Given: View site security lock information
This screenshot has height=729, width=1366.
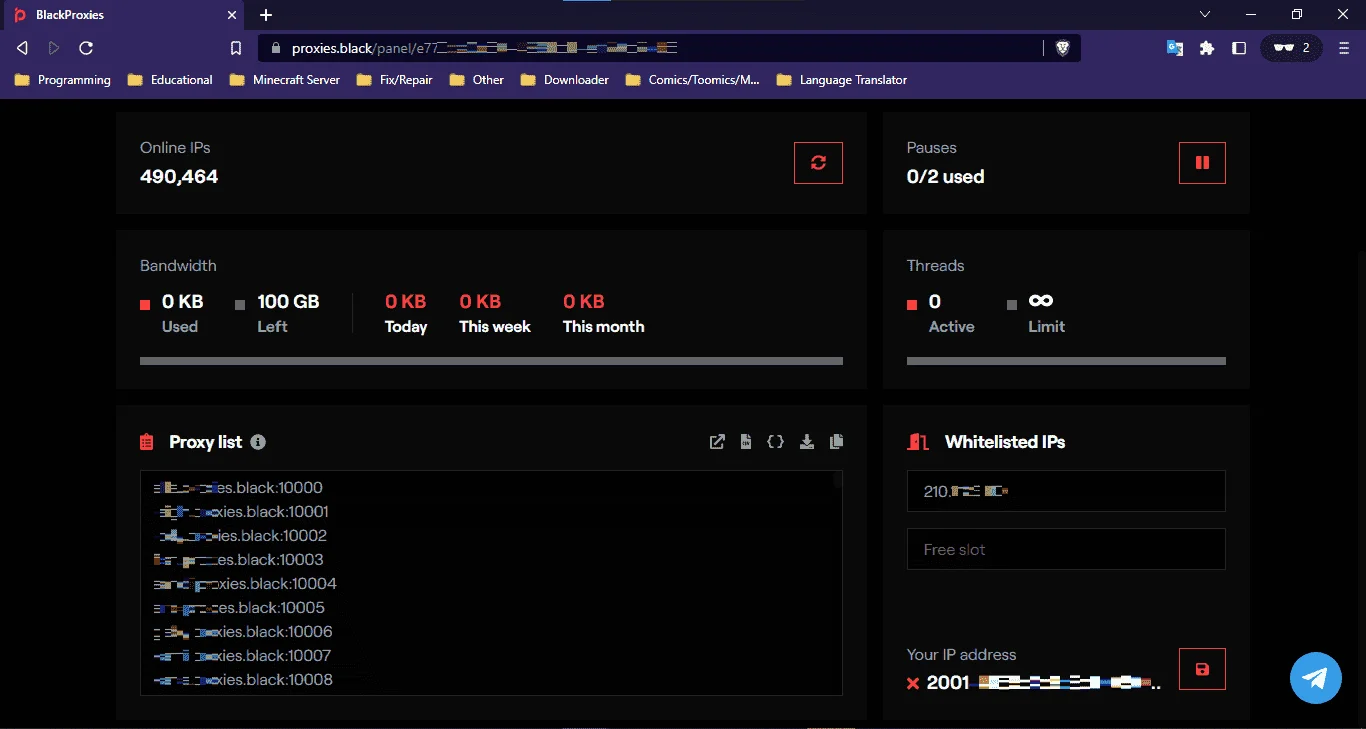Looking at the screenshot, I should tap(275, 48).
